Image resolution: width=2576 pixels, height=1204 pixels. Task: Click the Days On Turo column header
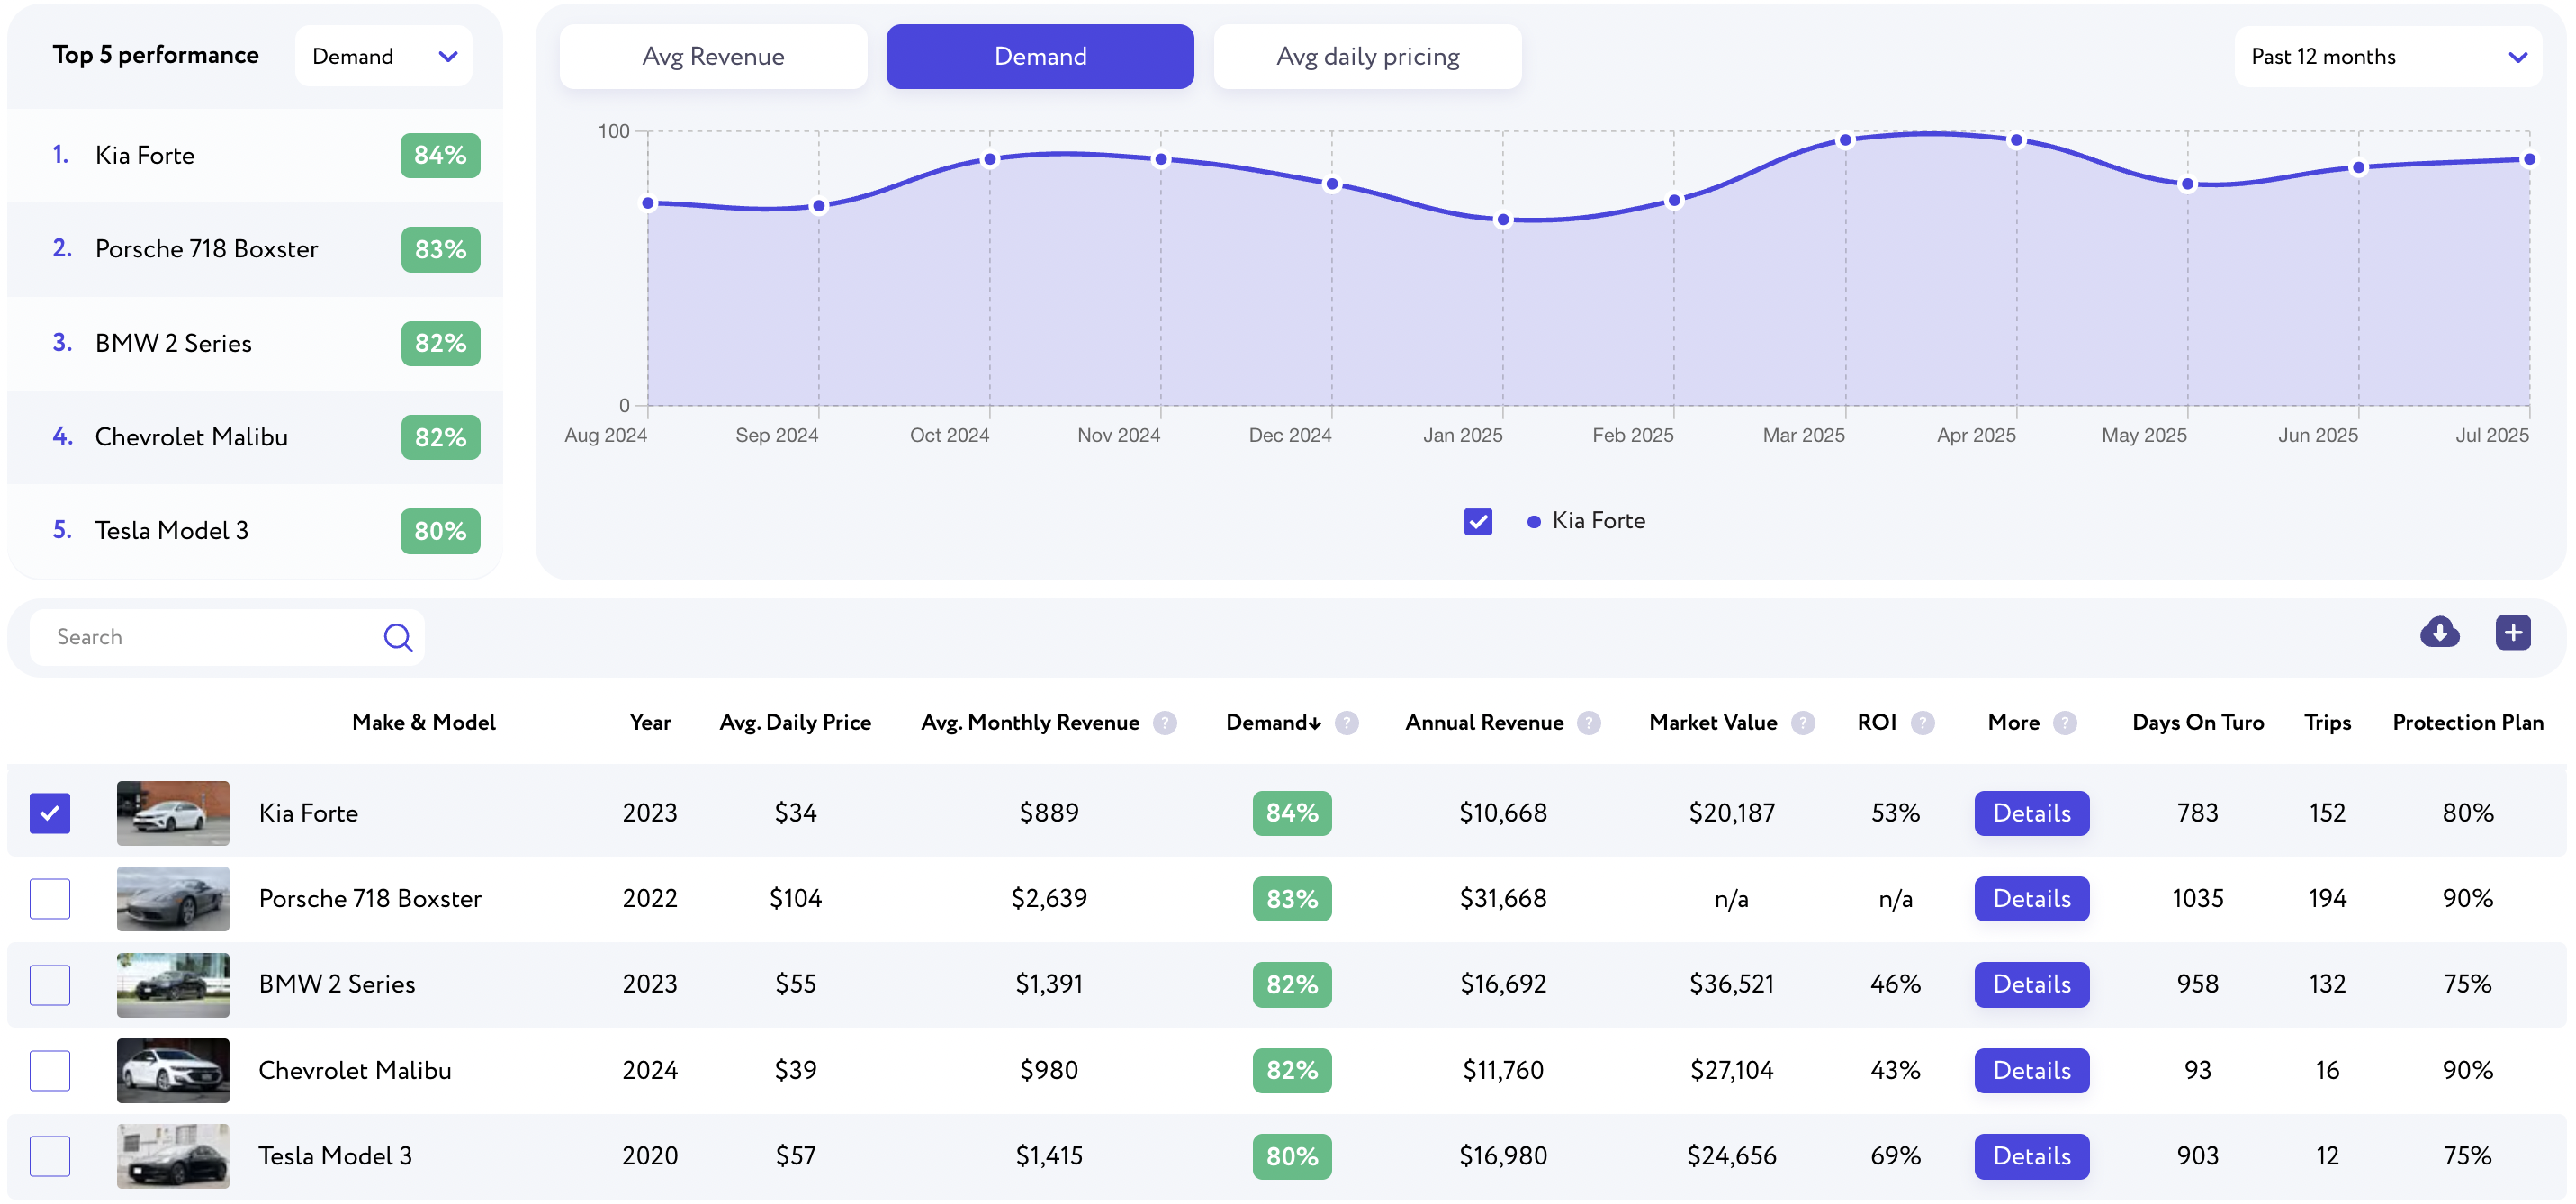[x=2198, y=722]
